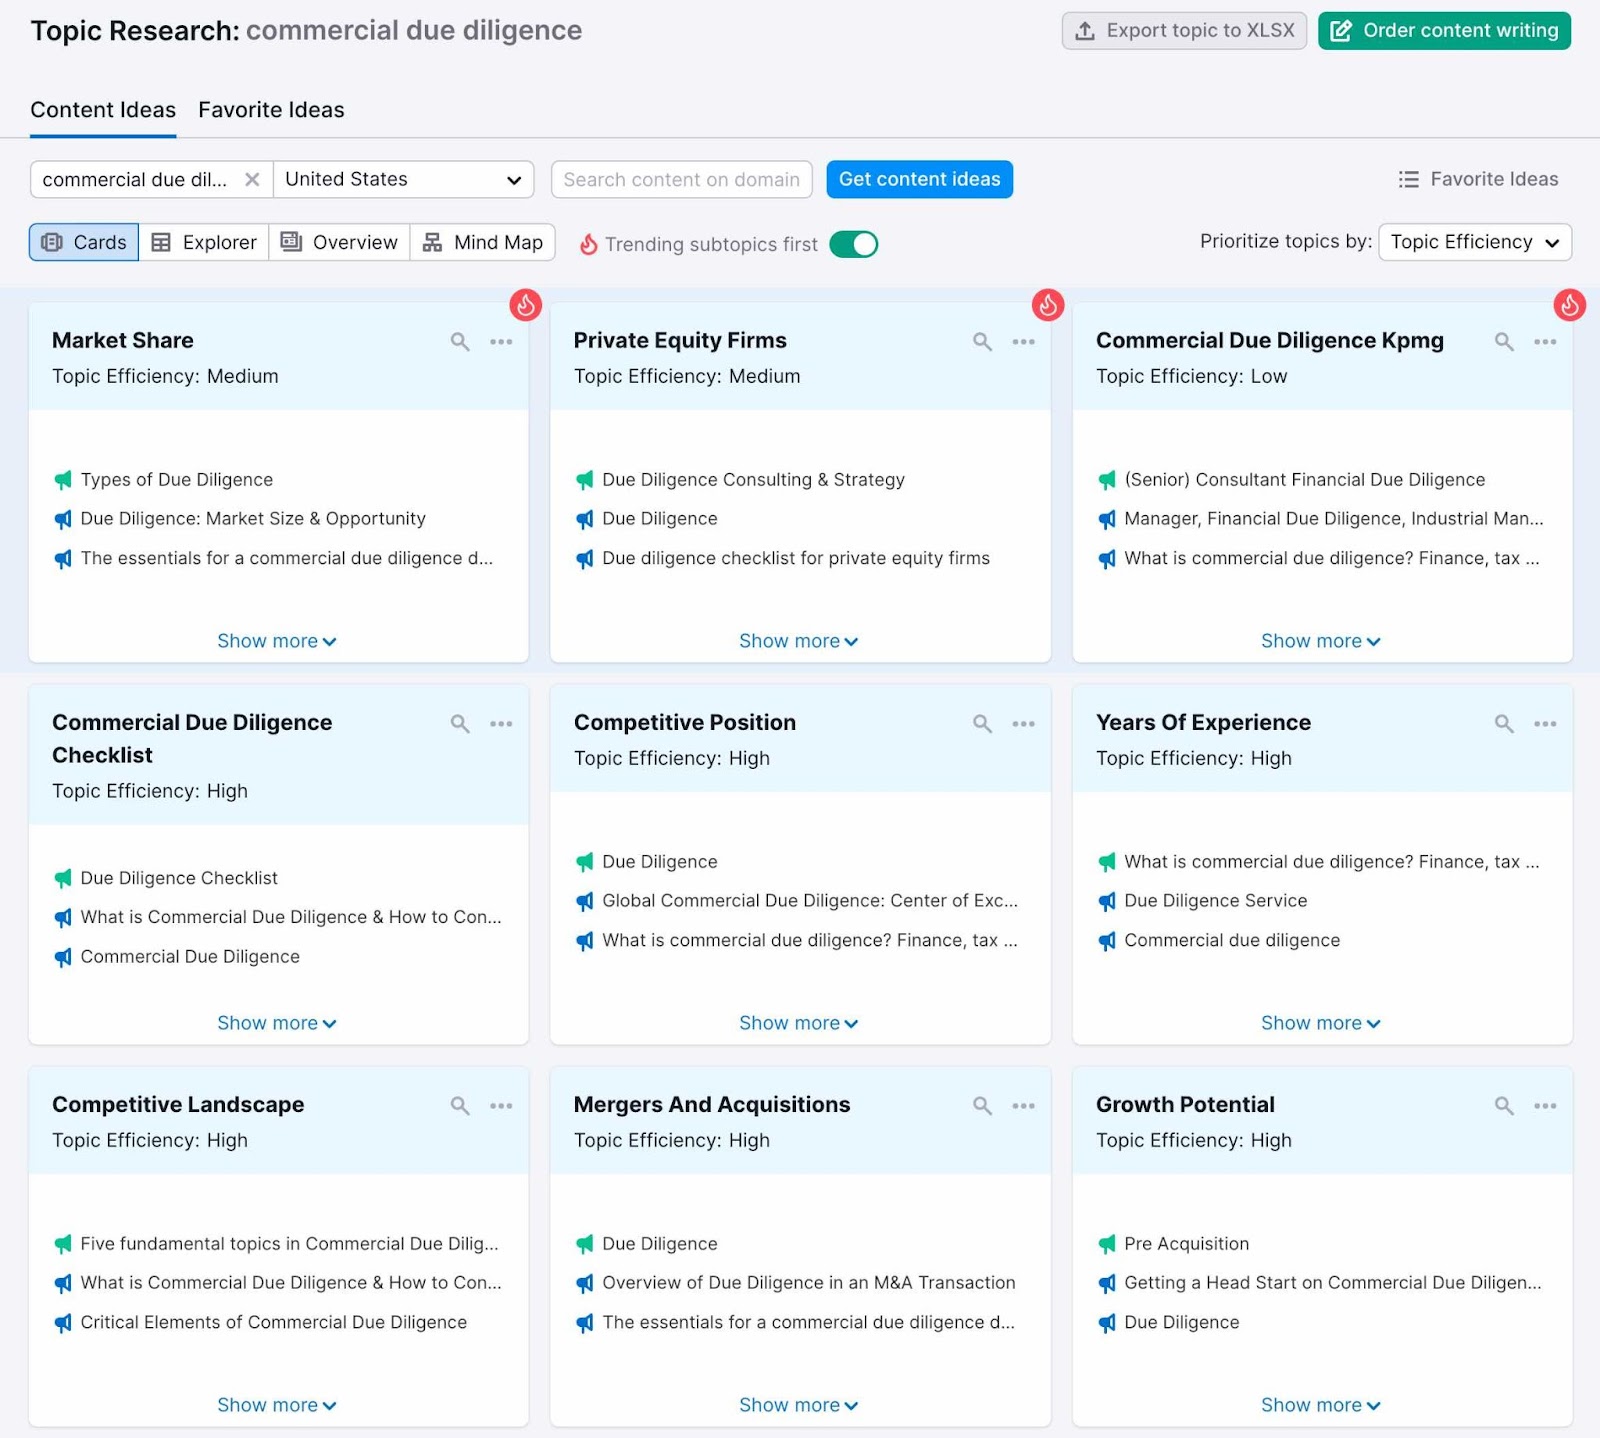Click the Favorite Ideas list icon top right
This screenshot has height=1438, width=1600.
coord(1408,179)
